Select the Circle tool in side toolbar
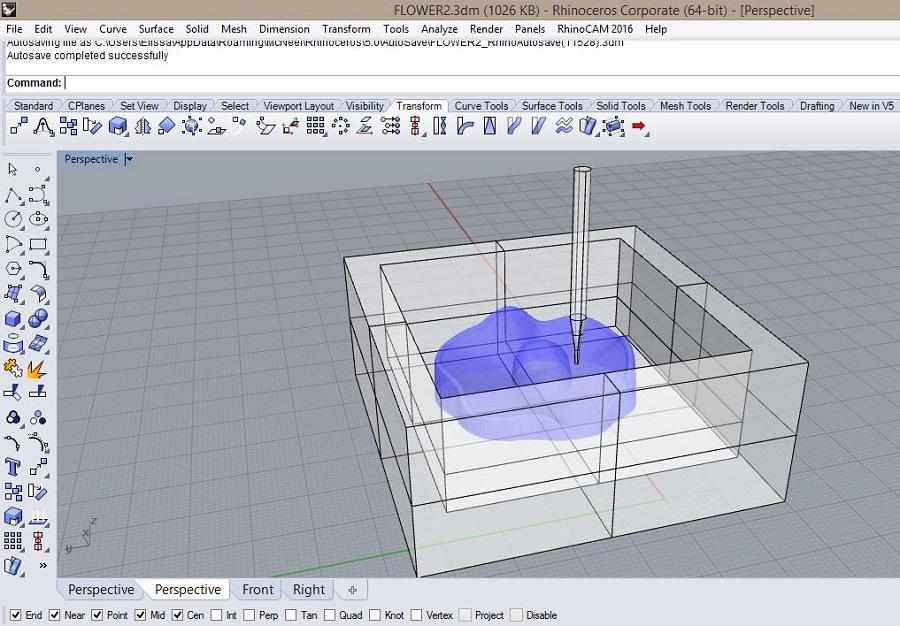 coord(13,219)
